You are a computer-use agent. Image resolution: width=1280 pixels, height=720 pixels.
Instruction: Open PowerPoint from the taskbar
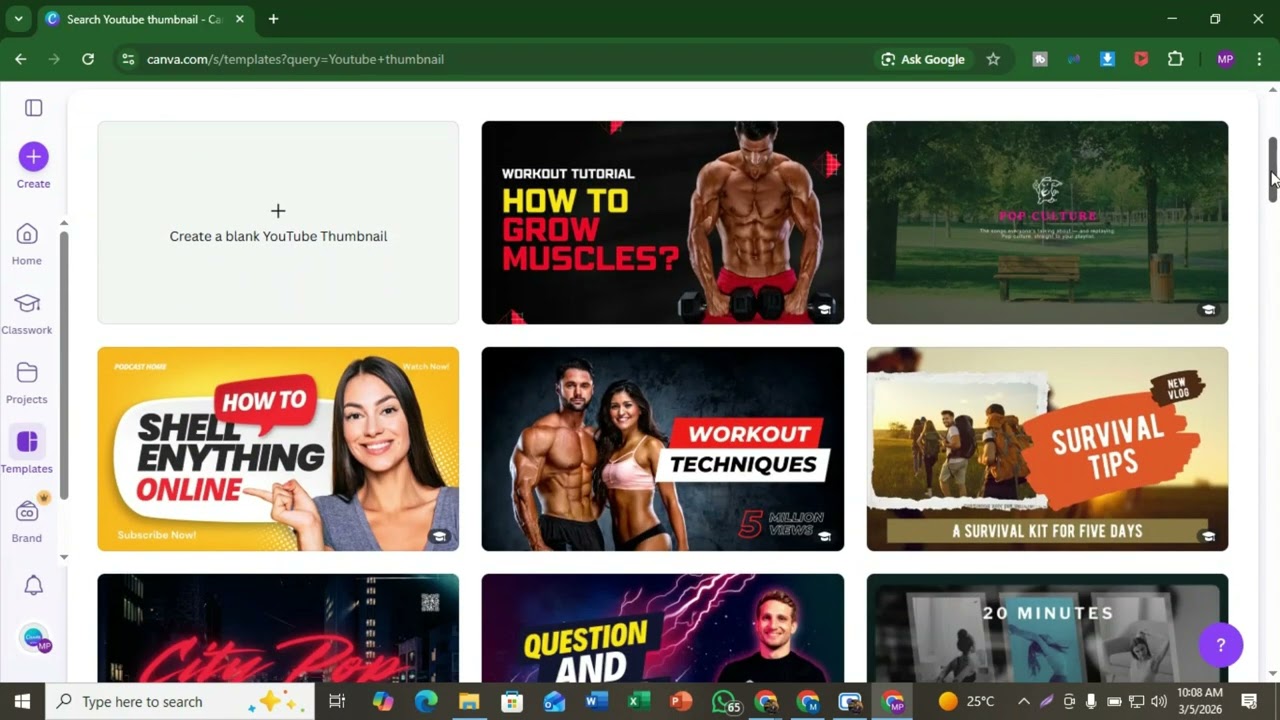pyautogui.click(x=681, y=701)
